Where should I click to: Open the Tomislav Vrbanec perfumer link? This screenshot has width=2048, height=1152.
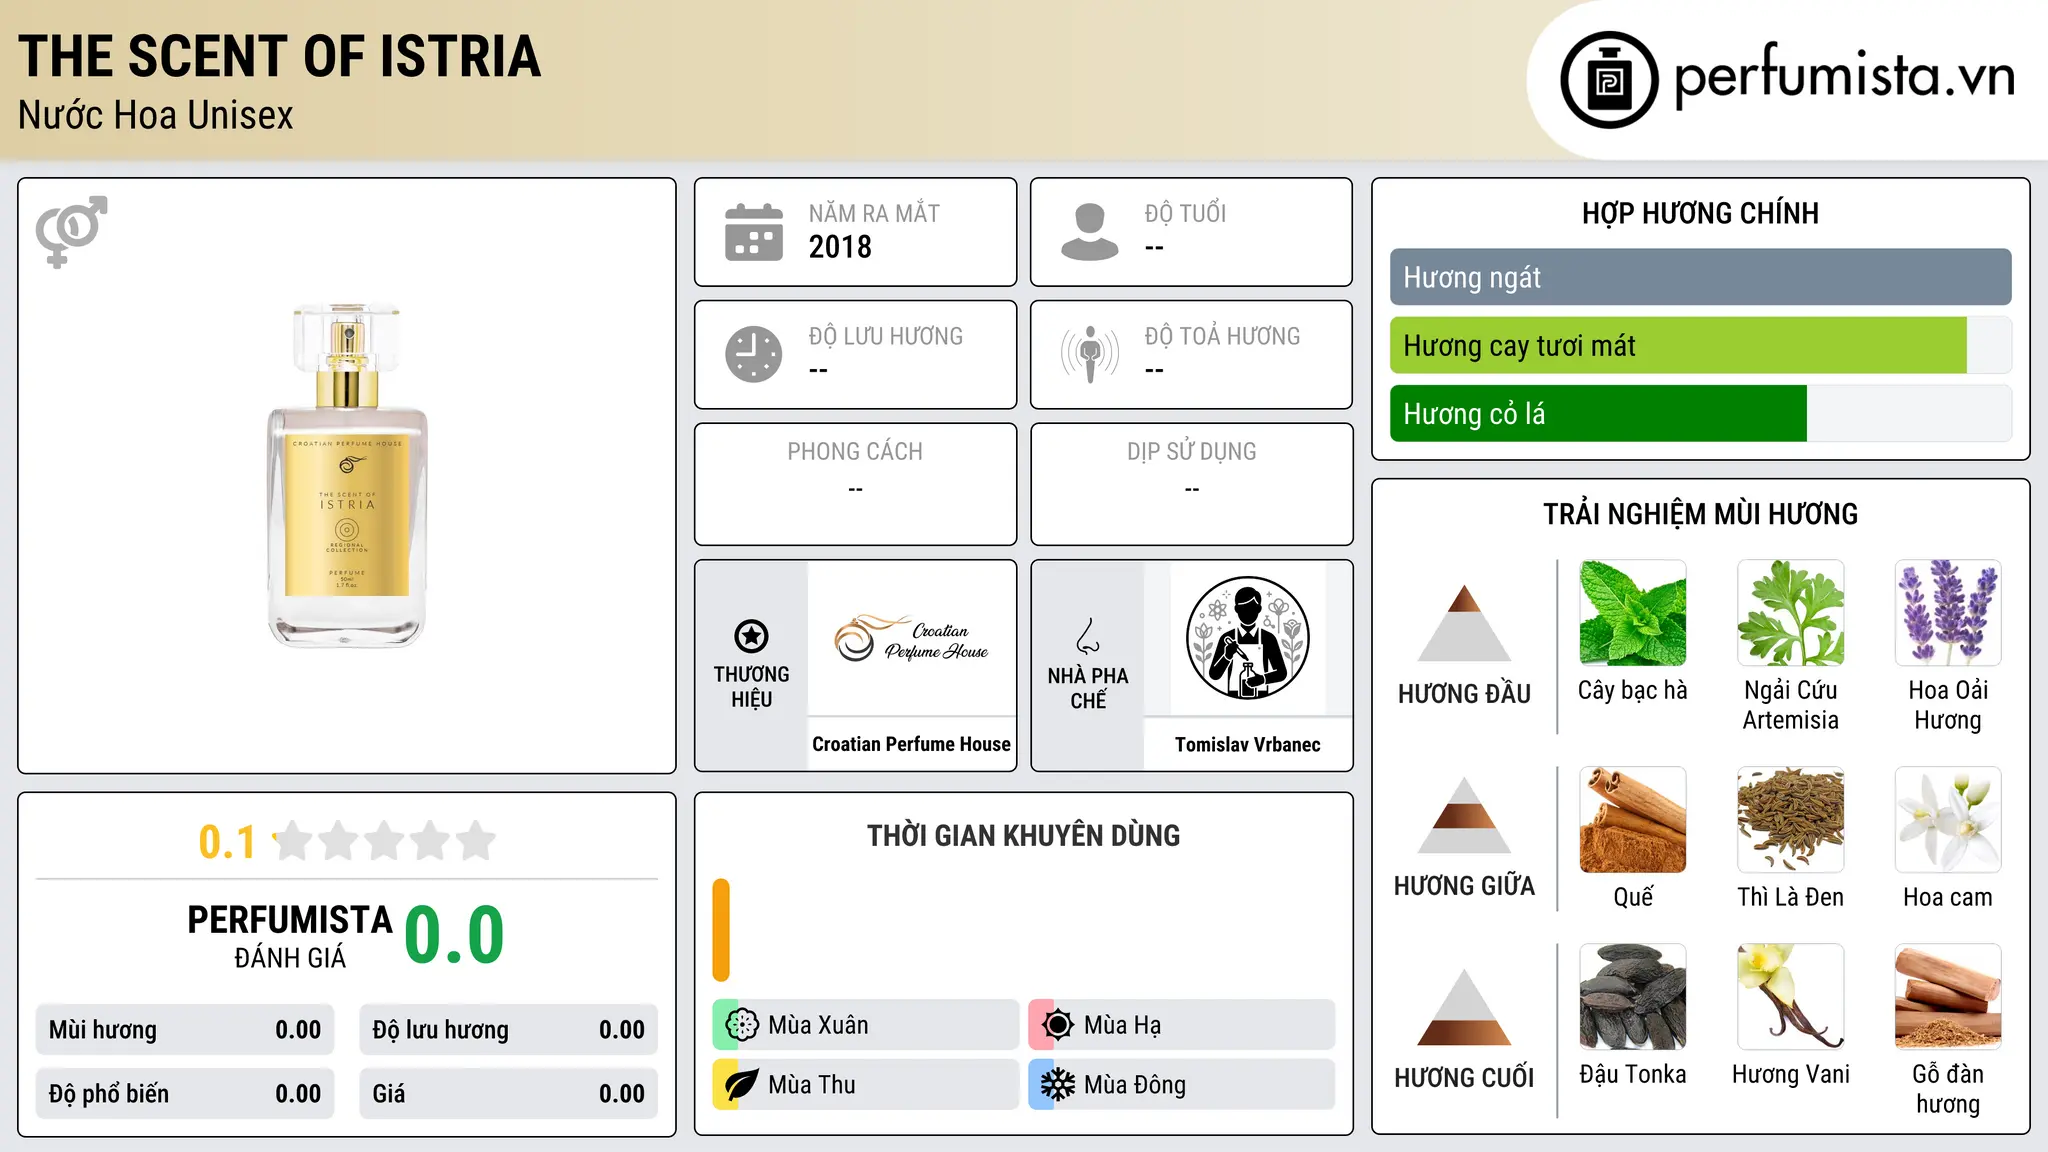tap(1247, 744)
